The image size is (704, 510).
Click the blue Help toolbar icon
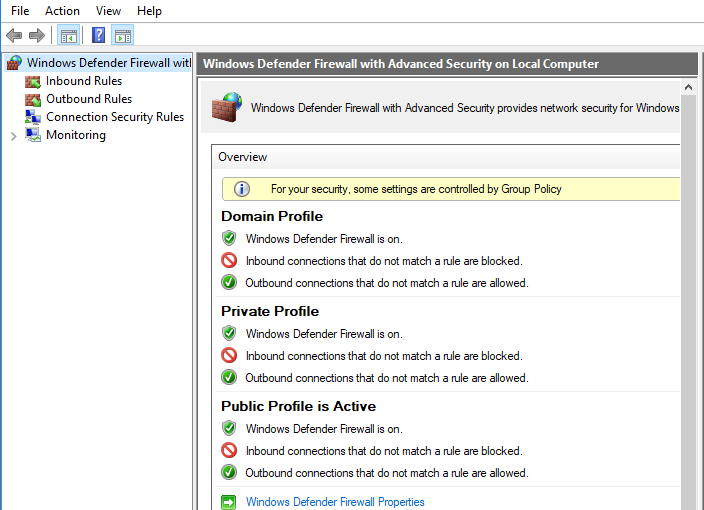[x=98, y=36]
